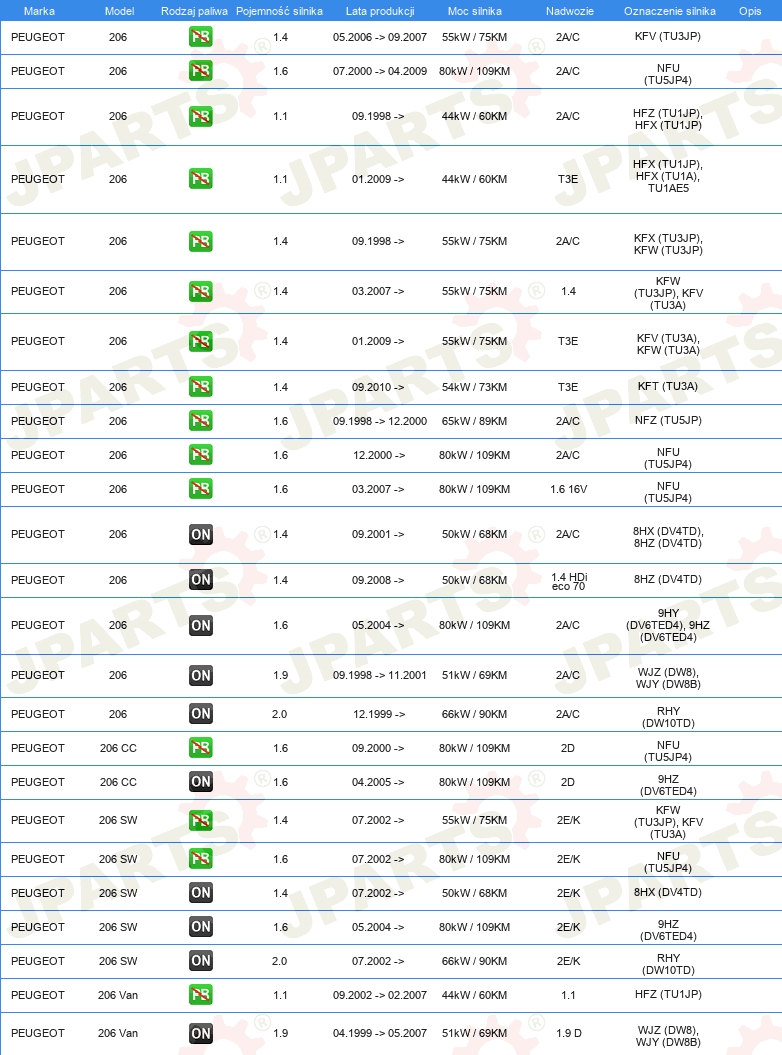Select the PB icon in the 65kW / 89KM row
This screenshot has height=1055, width=782.
(201, 421)
